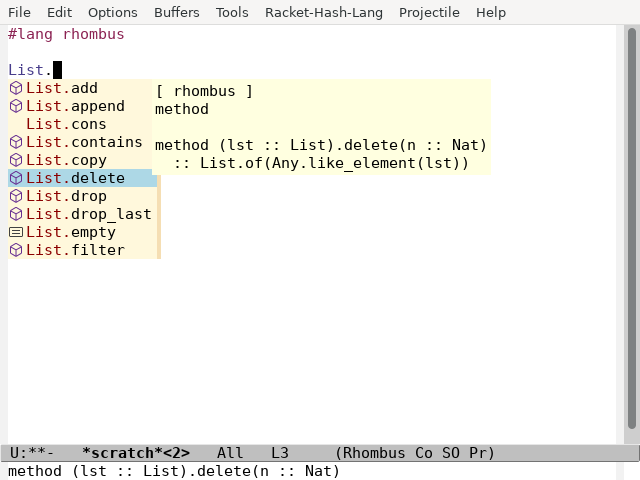Click the cube icon beside List.delete
The image size is (640, 480).
(16, 178)
